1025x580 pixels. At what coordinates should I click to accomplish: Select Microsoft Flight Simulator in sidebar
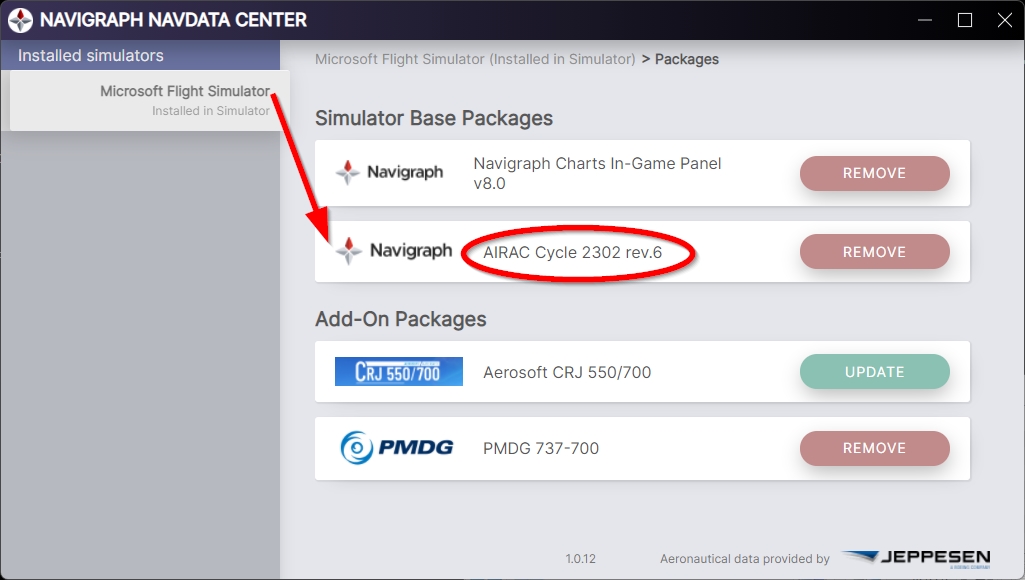point(150,100)
